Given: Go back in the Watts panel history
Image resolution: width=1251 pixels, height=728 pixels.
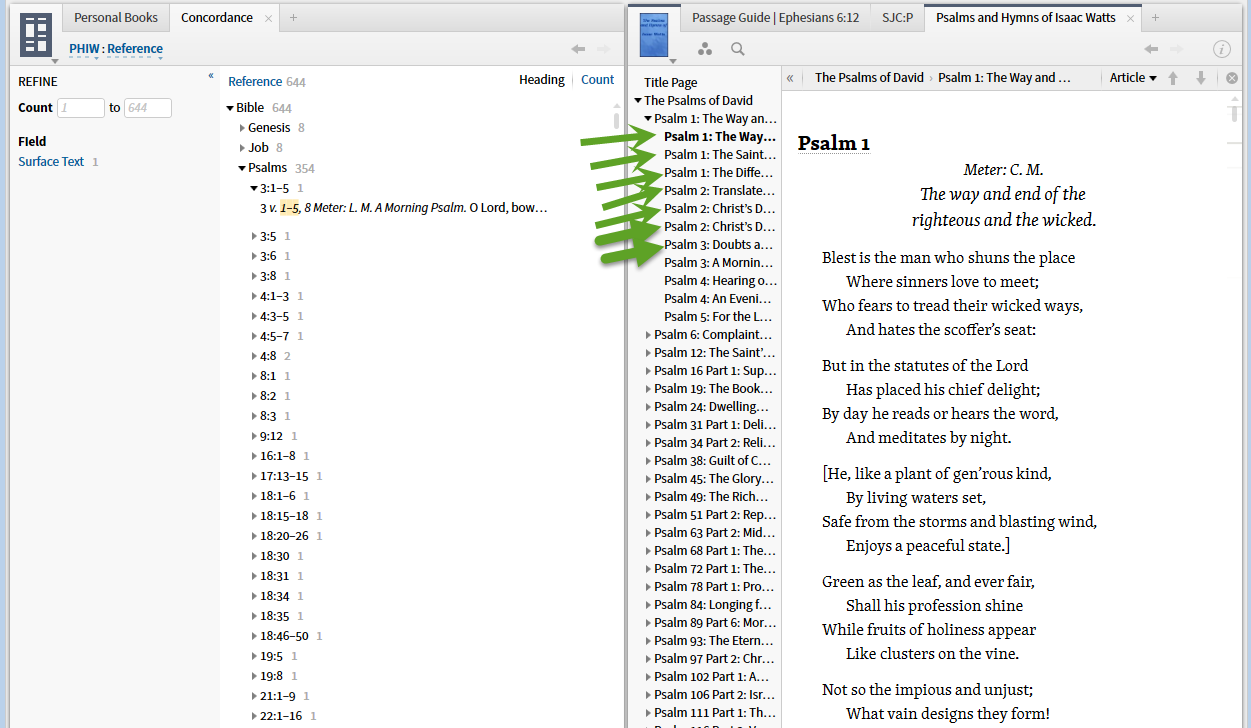Looking at the screenshot, I should pos(1151,49).
